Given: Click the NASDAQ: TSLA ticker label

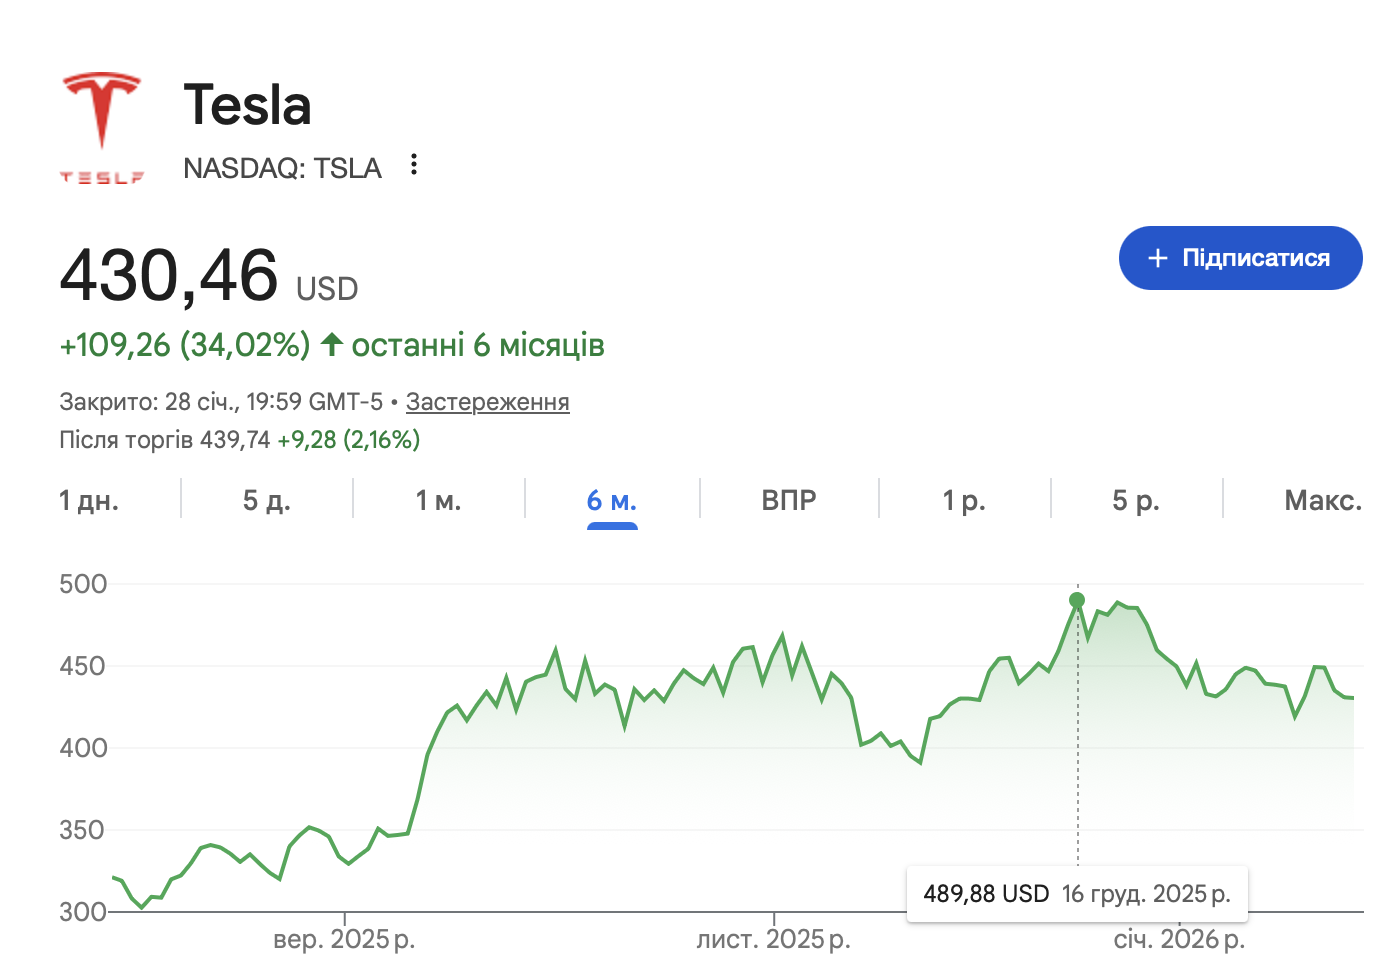Looking at the screenshot, I should point(282,168).
